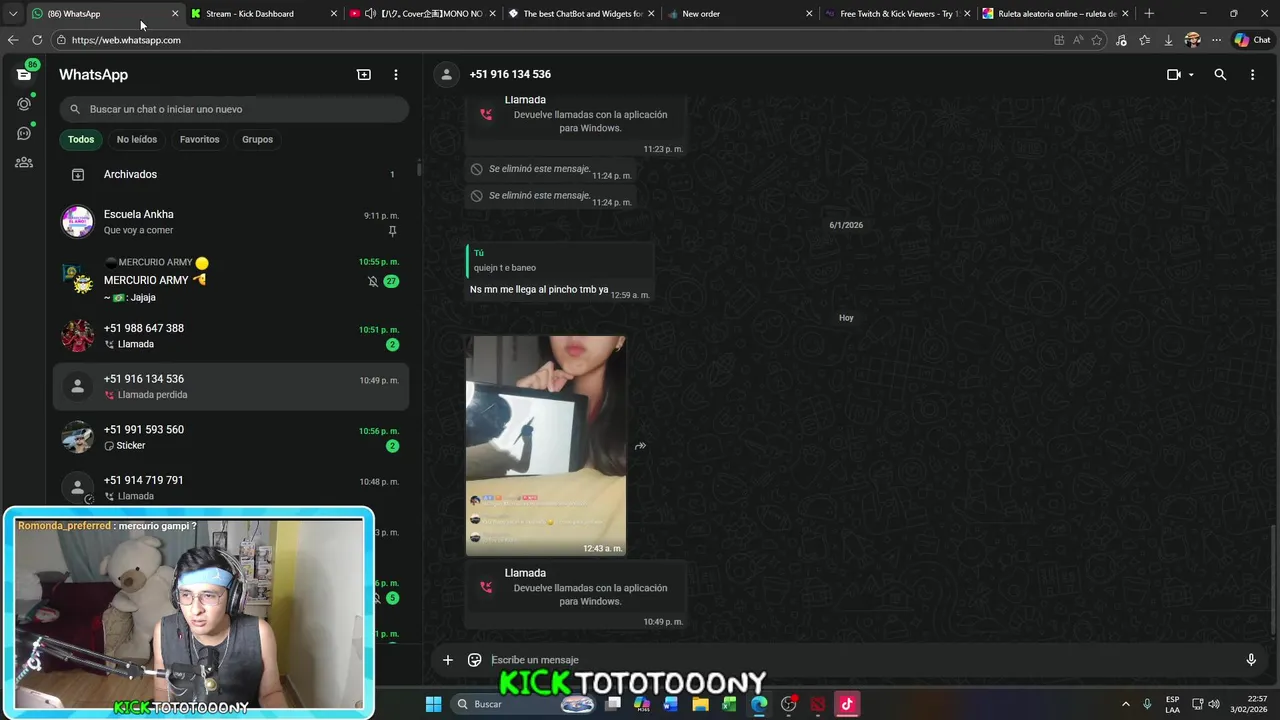Click the muted bell icon on MERCURIO ARMY
The height and width of the screenshot is (720, 1280).
pyautogui.click(x=373, y=281)
